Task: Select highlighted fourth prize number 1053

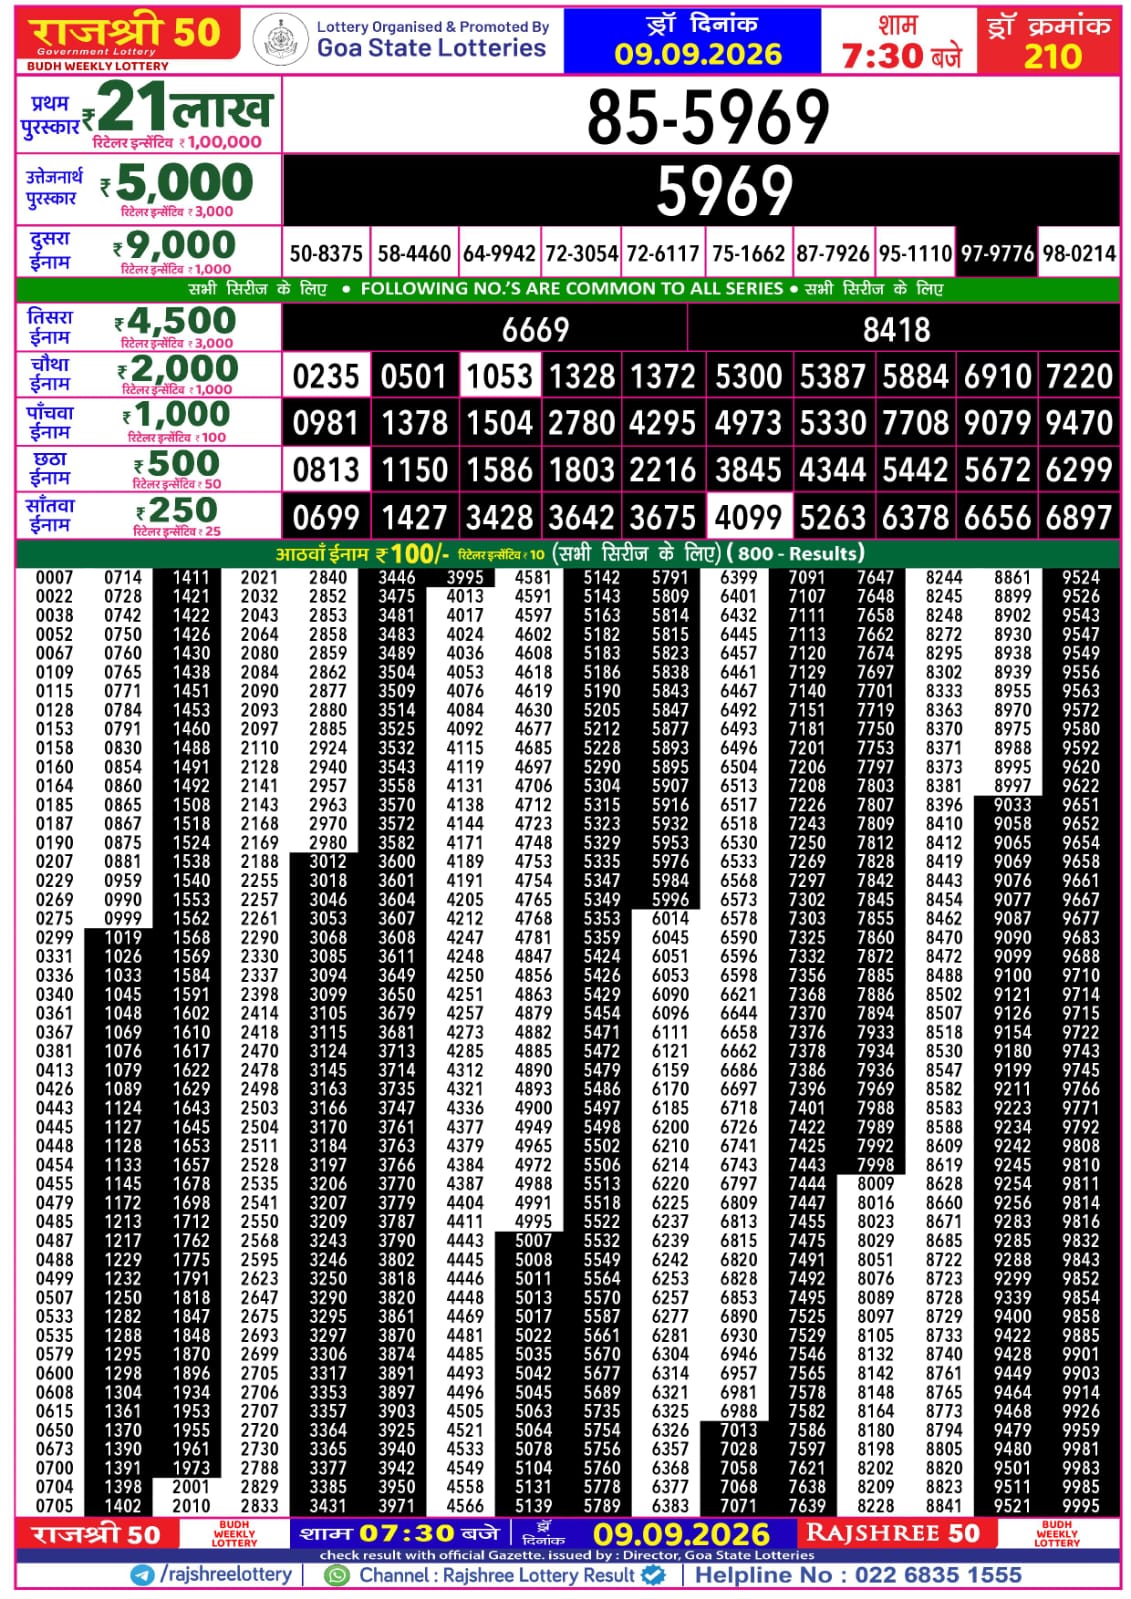Action: click(x=500, y=376)
